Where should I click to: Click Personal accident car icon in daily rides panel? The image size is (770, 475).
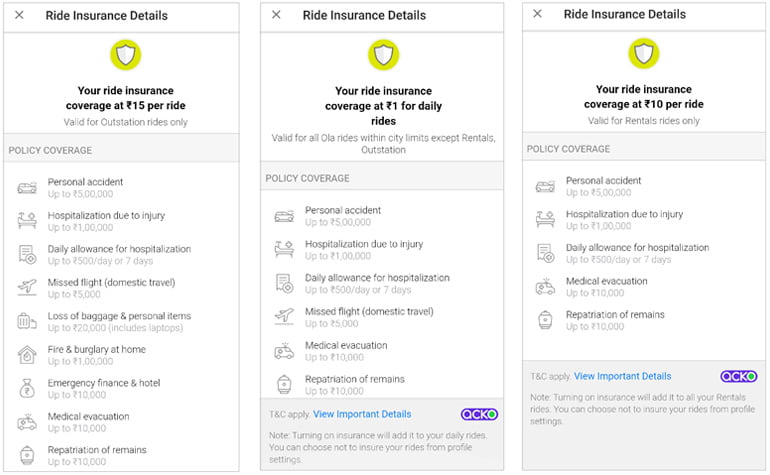click(x=284, y=216)
